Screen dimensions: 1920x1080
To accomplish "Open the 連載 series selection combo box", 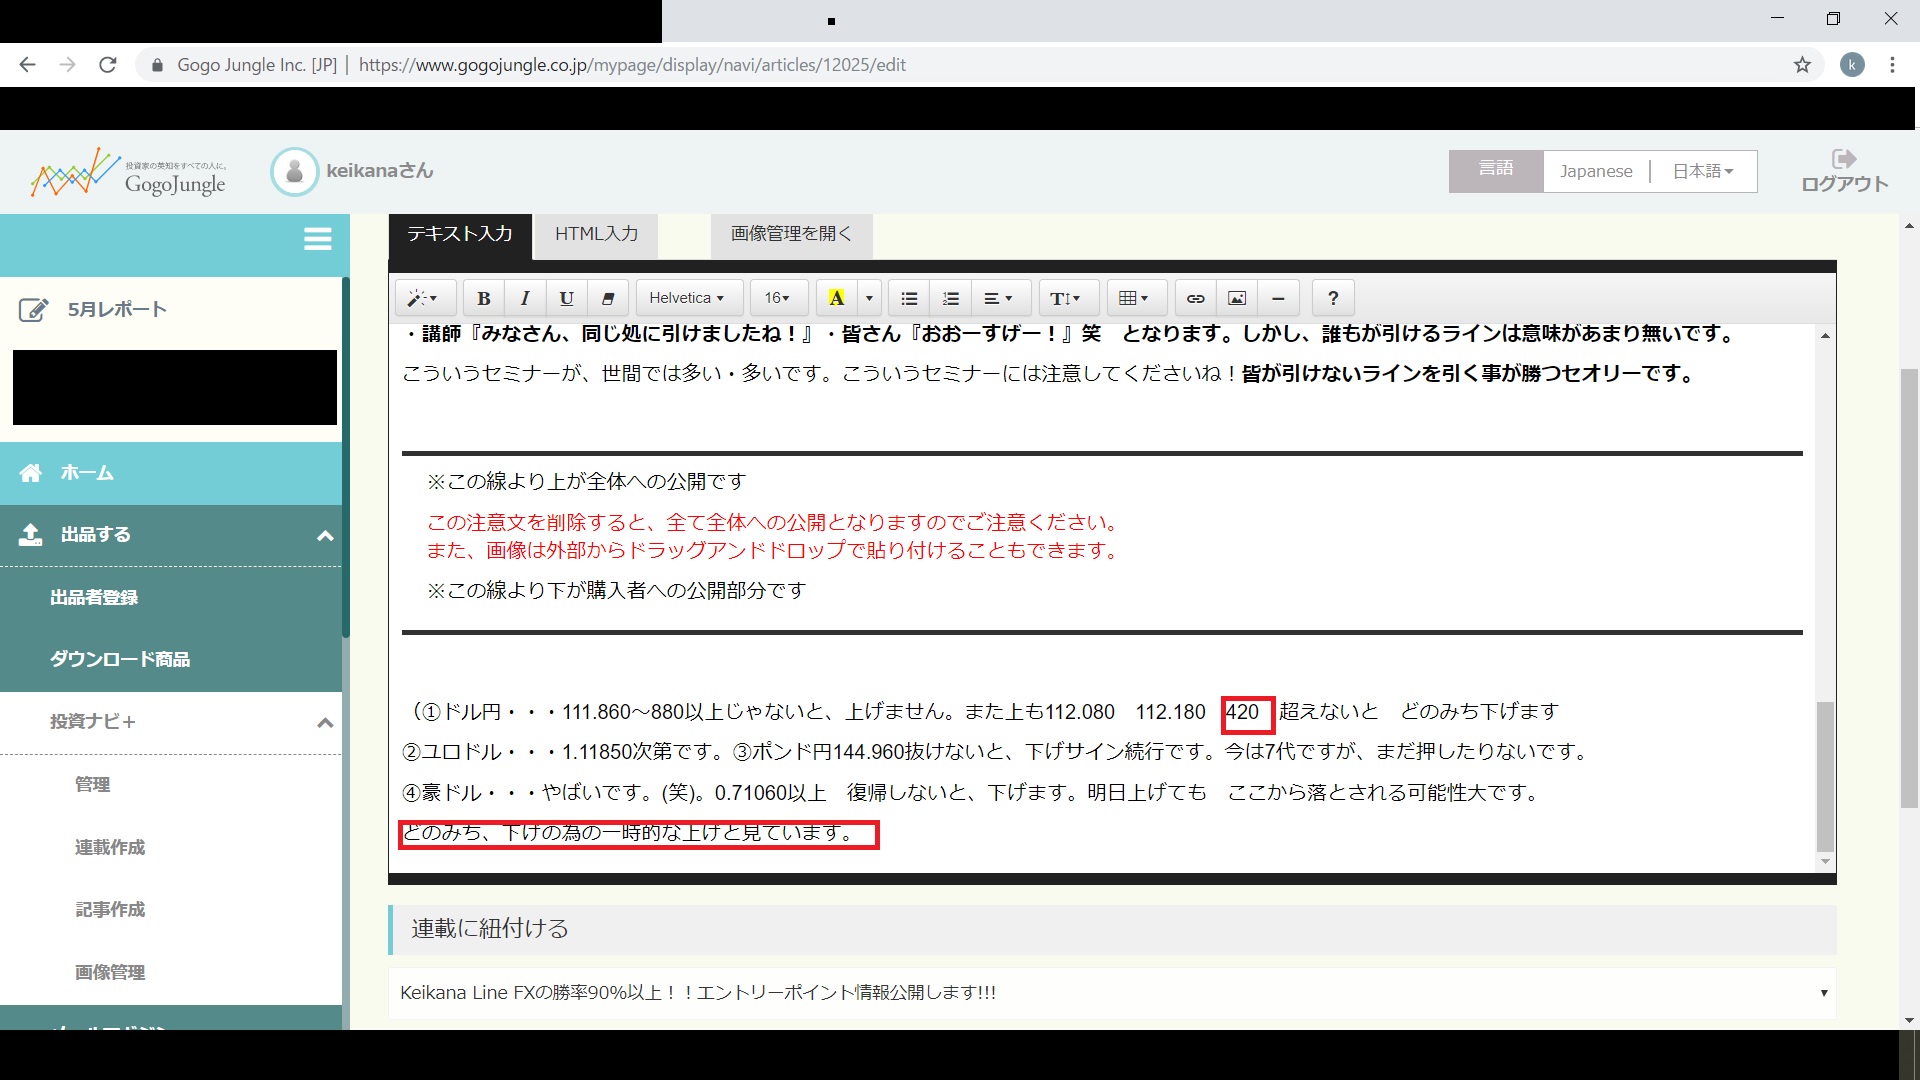I will click(x=1112, y=992).
